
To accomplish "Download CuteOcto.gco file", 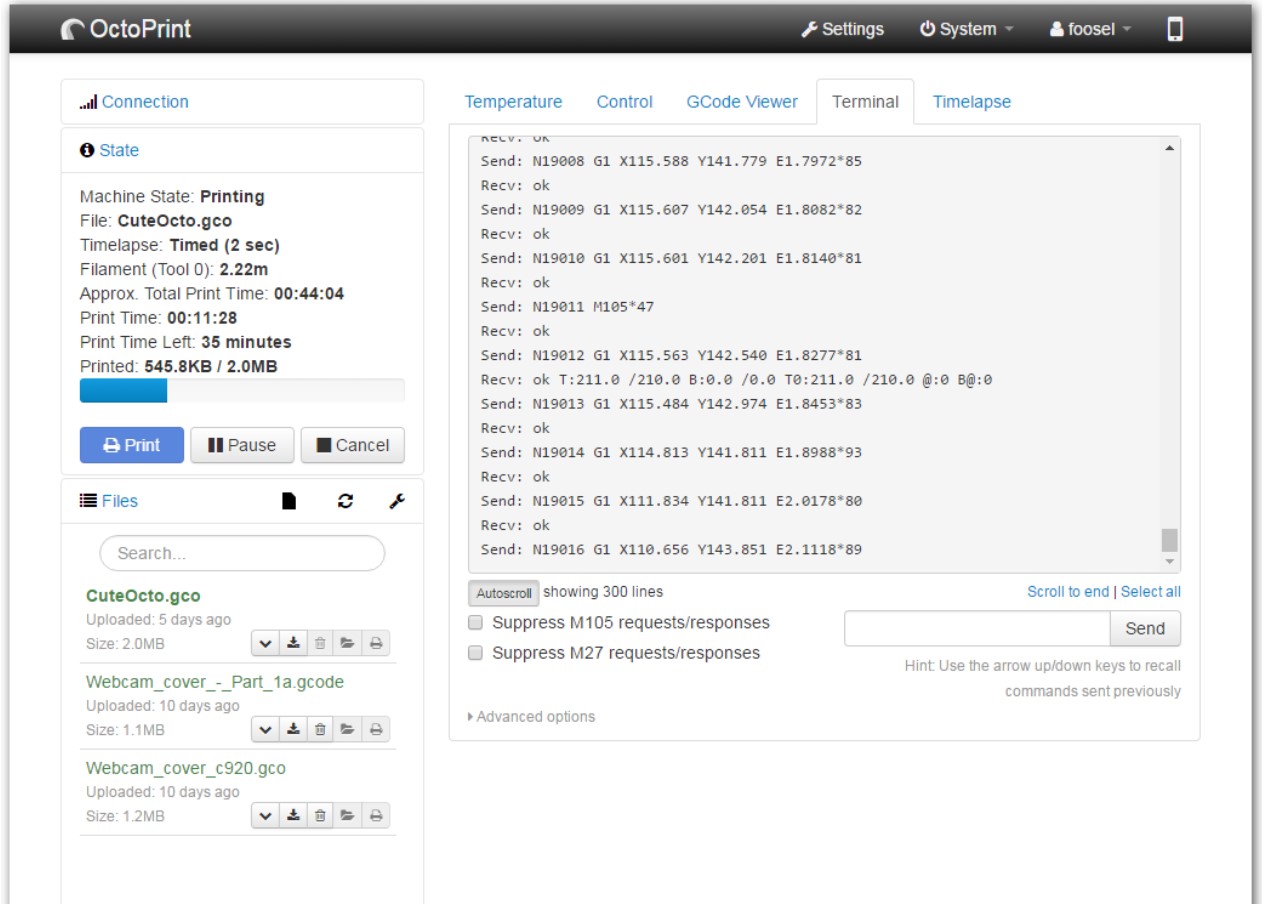I will point(293,644).
